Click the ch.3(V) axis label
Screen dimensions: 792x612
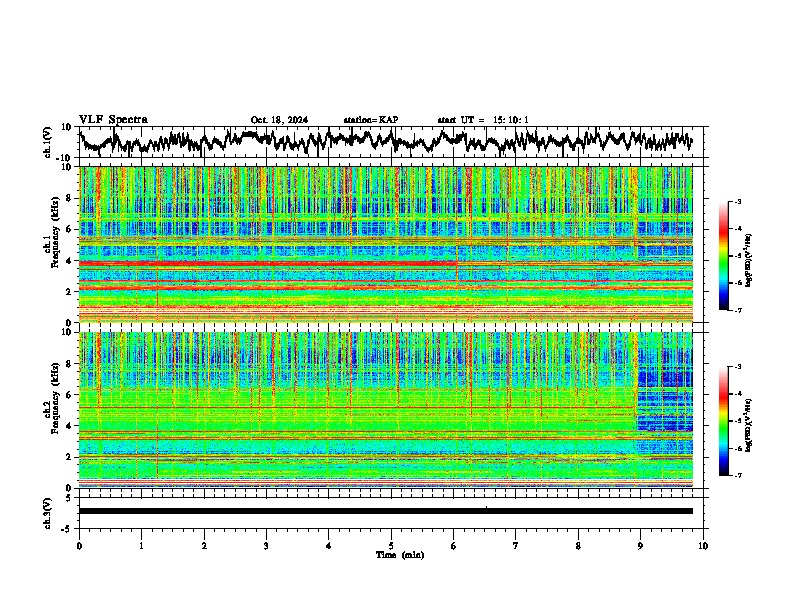pos(48,513)
